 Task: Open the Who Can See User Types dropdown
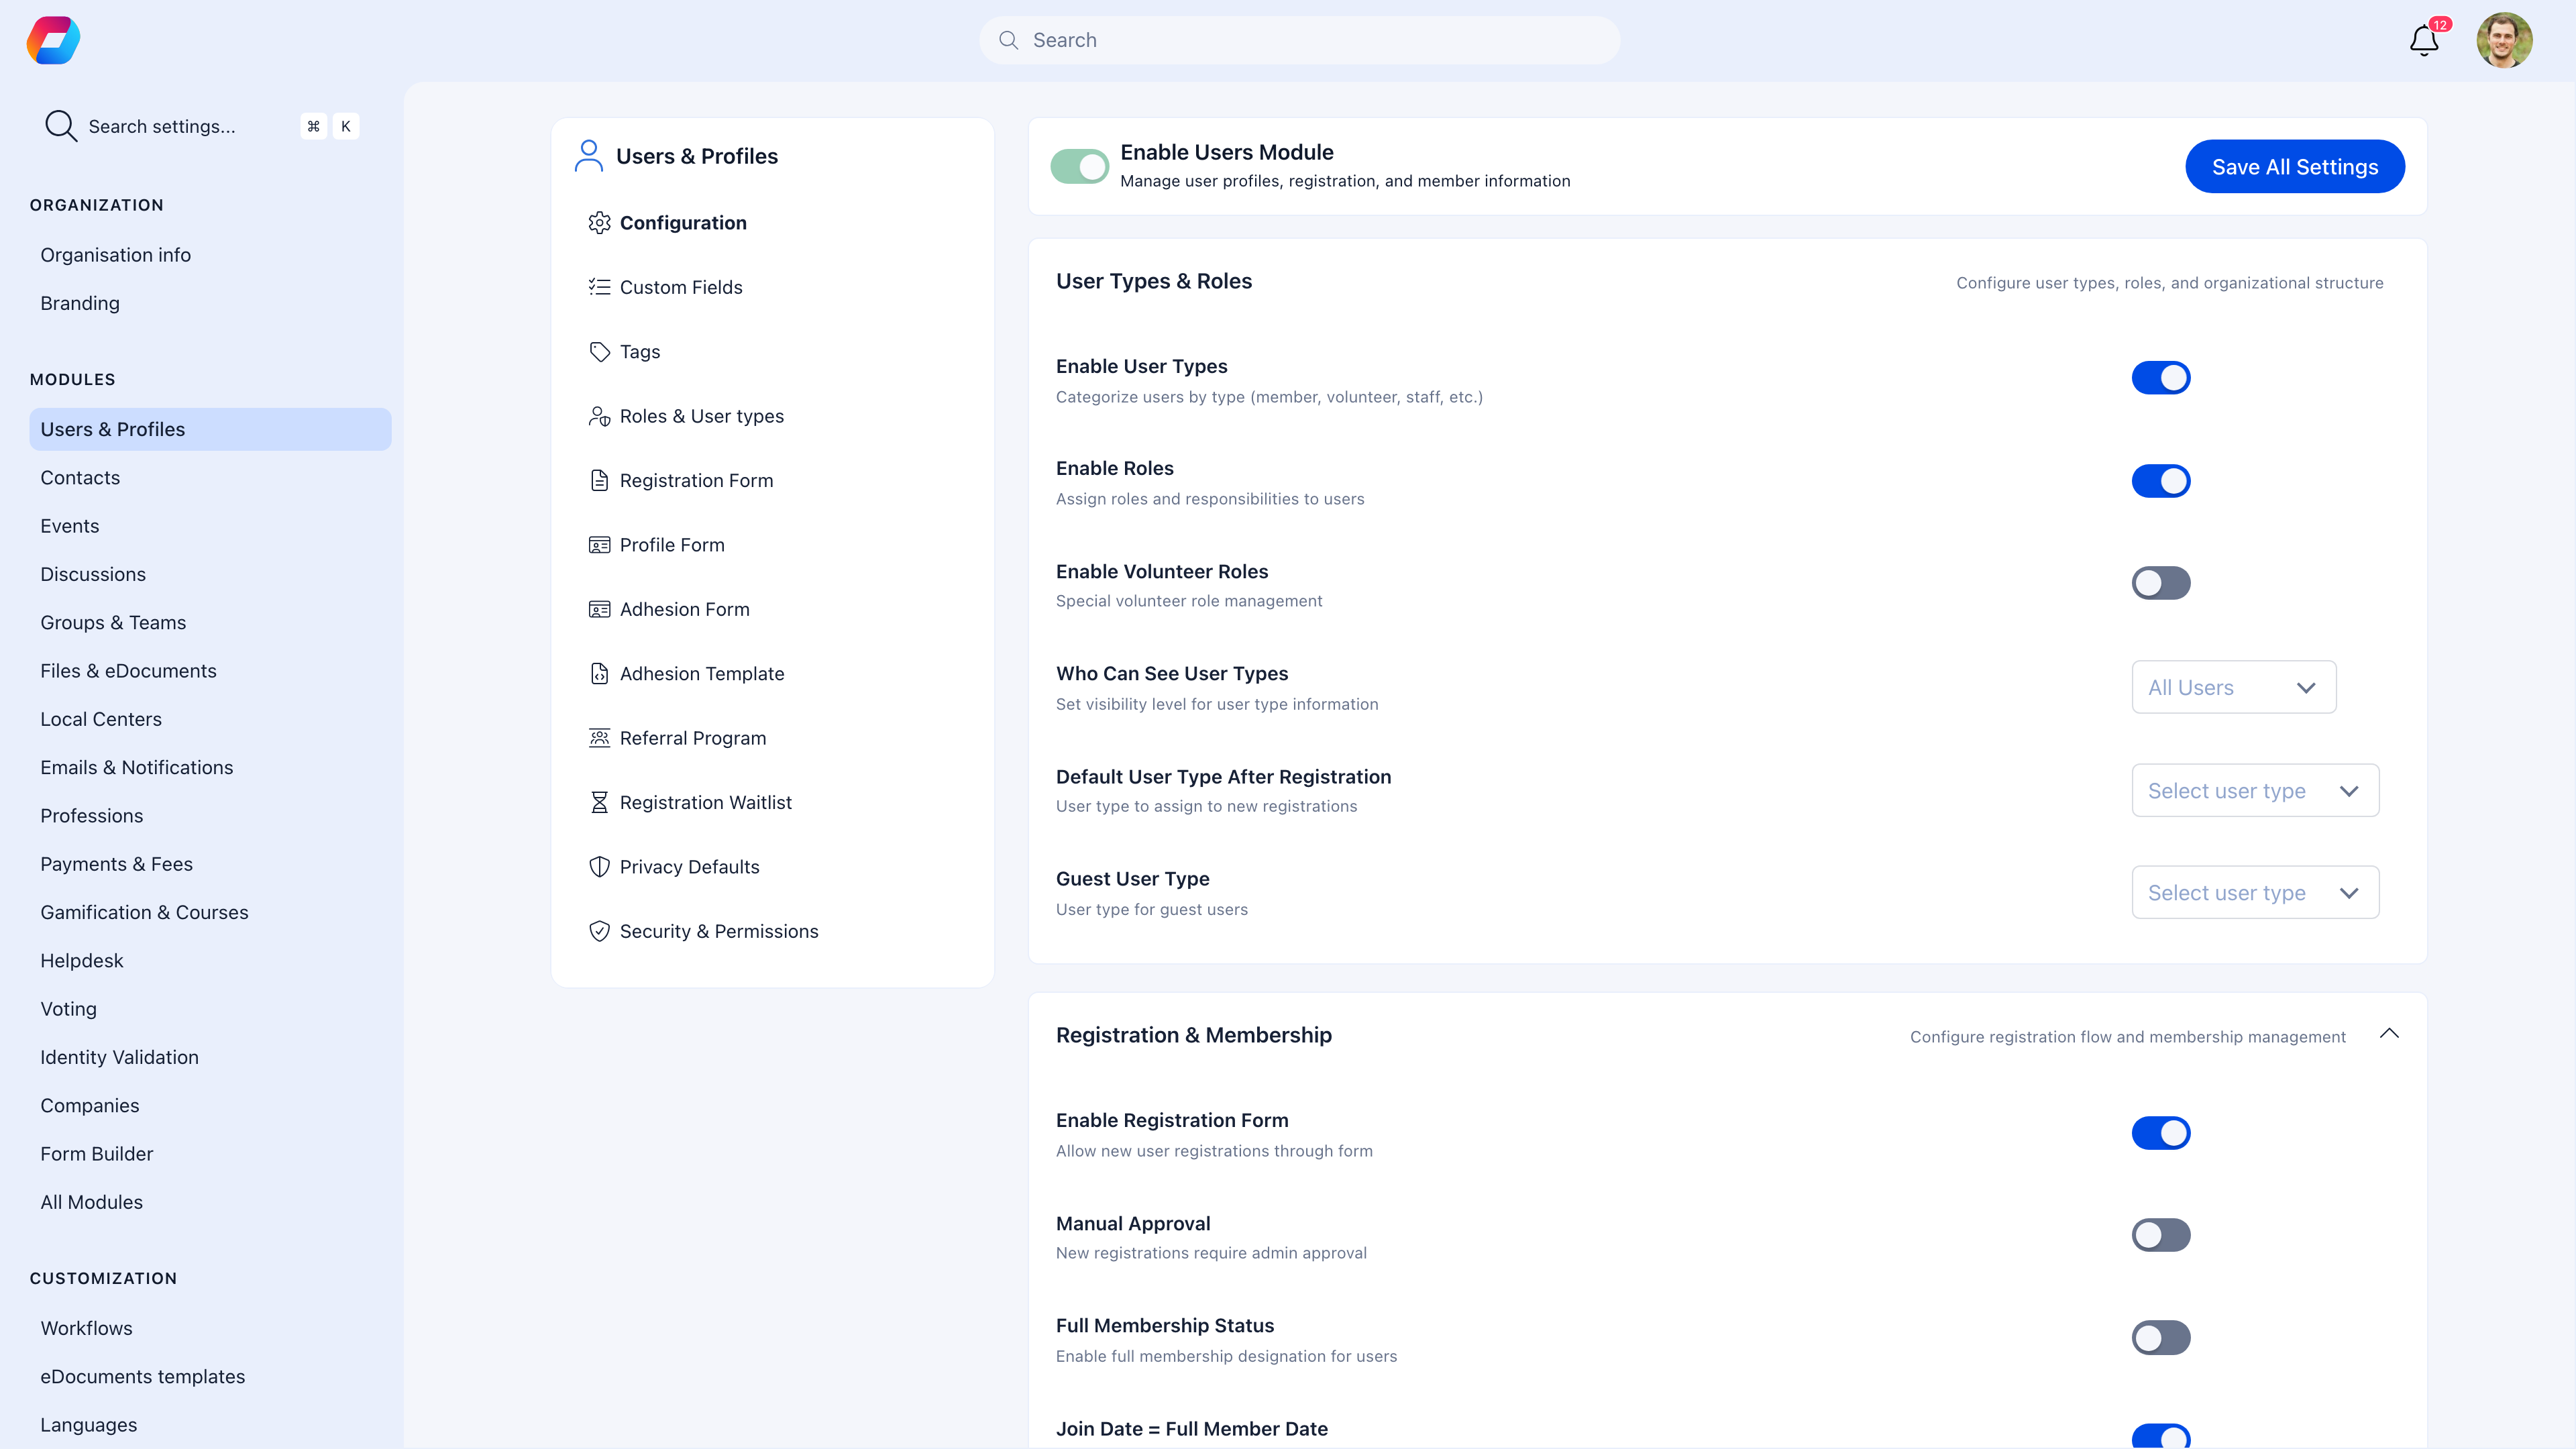(x=2234, y=687)
